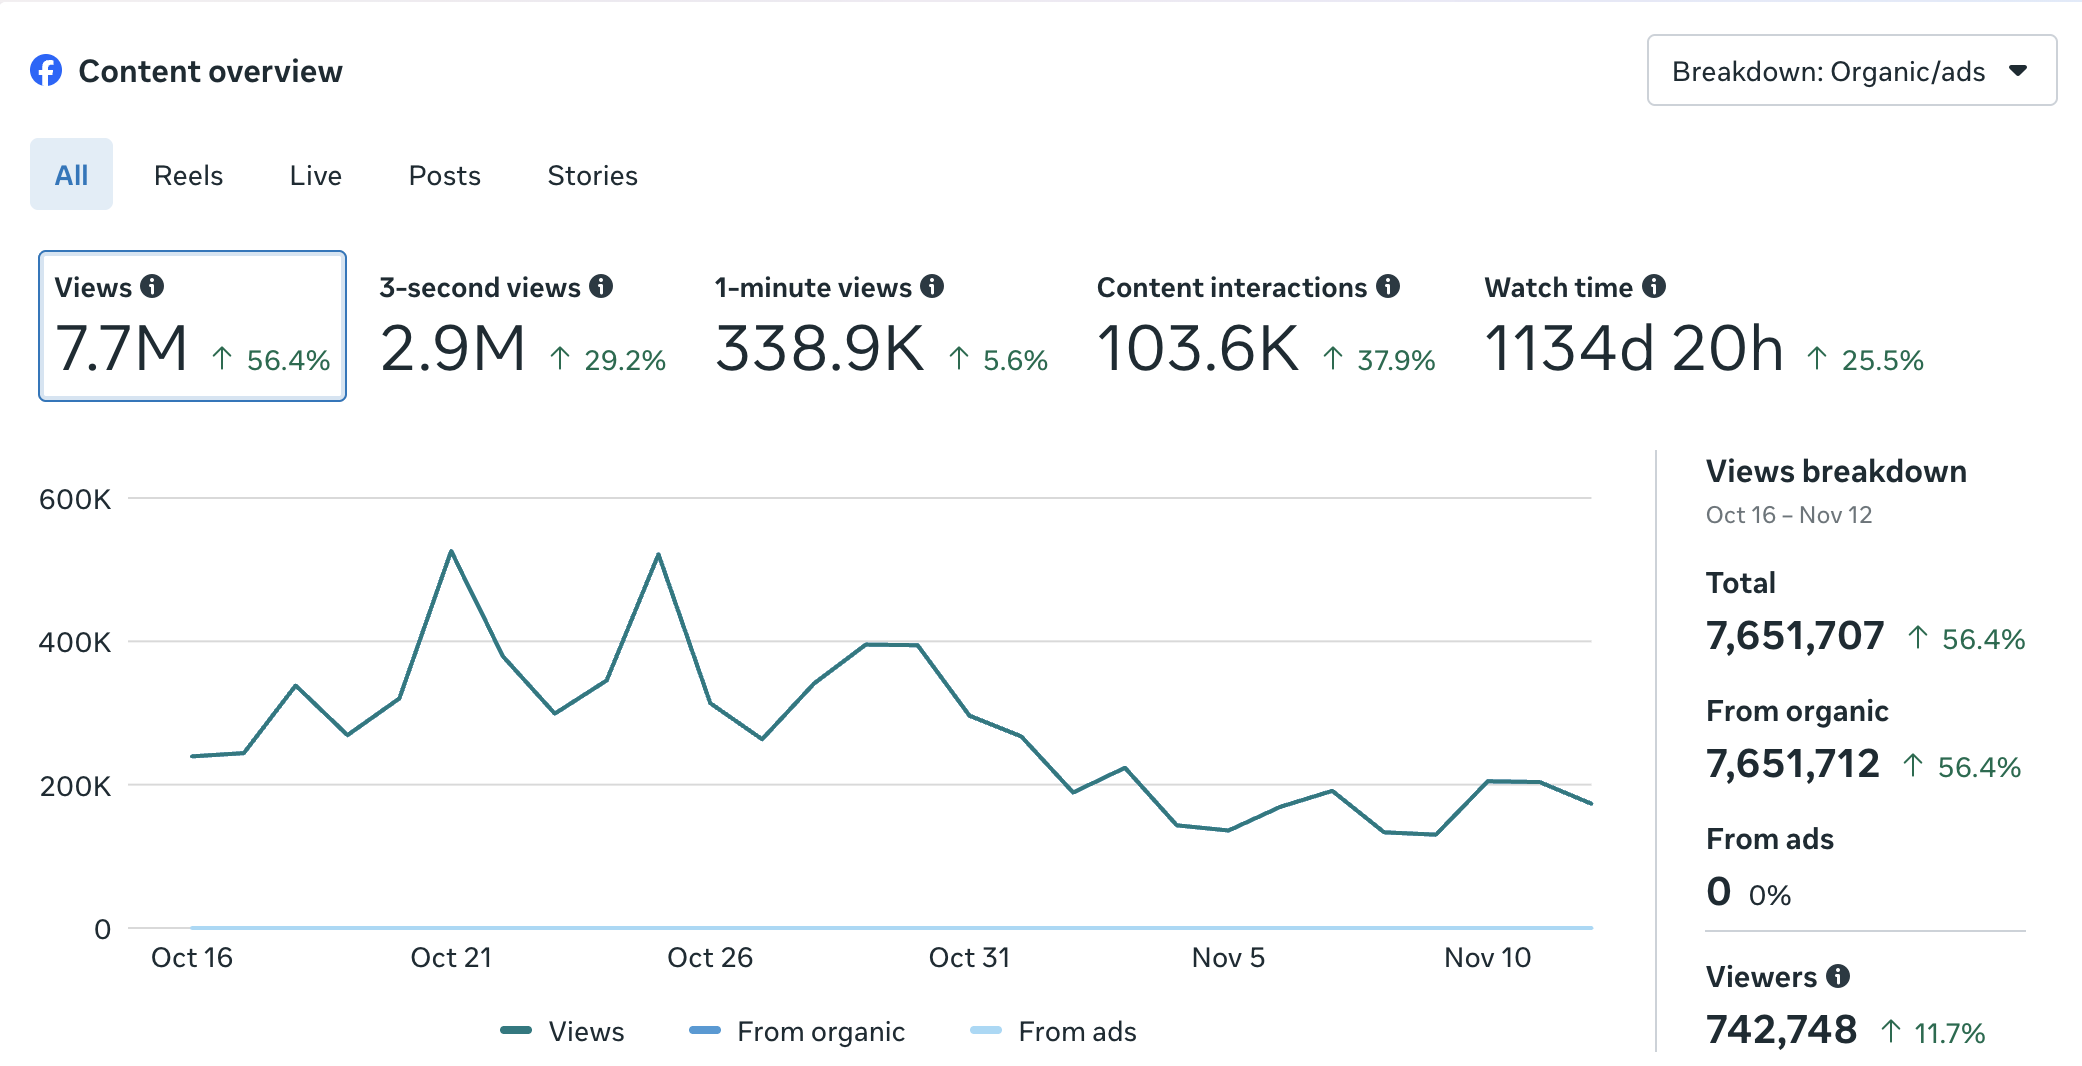Viewport: 2082px width, 1066px height.
Task: Click info icon next to 1-minute views
Action: pos(932,287)
